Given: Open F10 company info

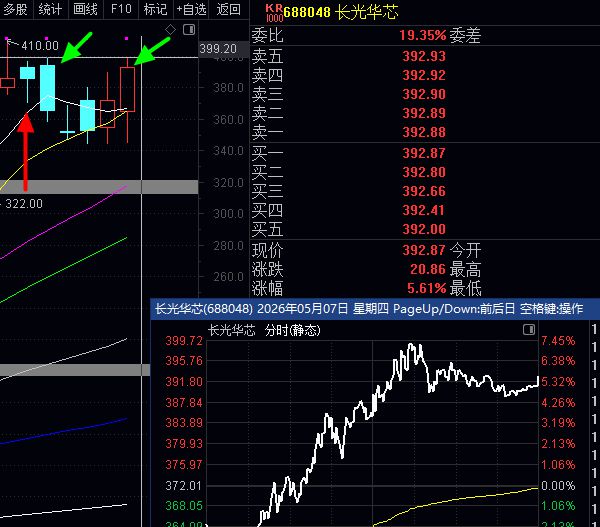Looking at the screenshot, I should (x=121, y=9).
